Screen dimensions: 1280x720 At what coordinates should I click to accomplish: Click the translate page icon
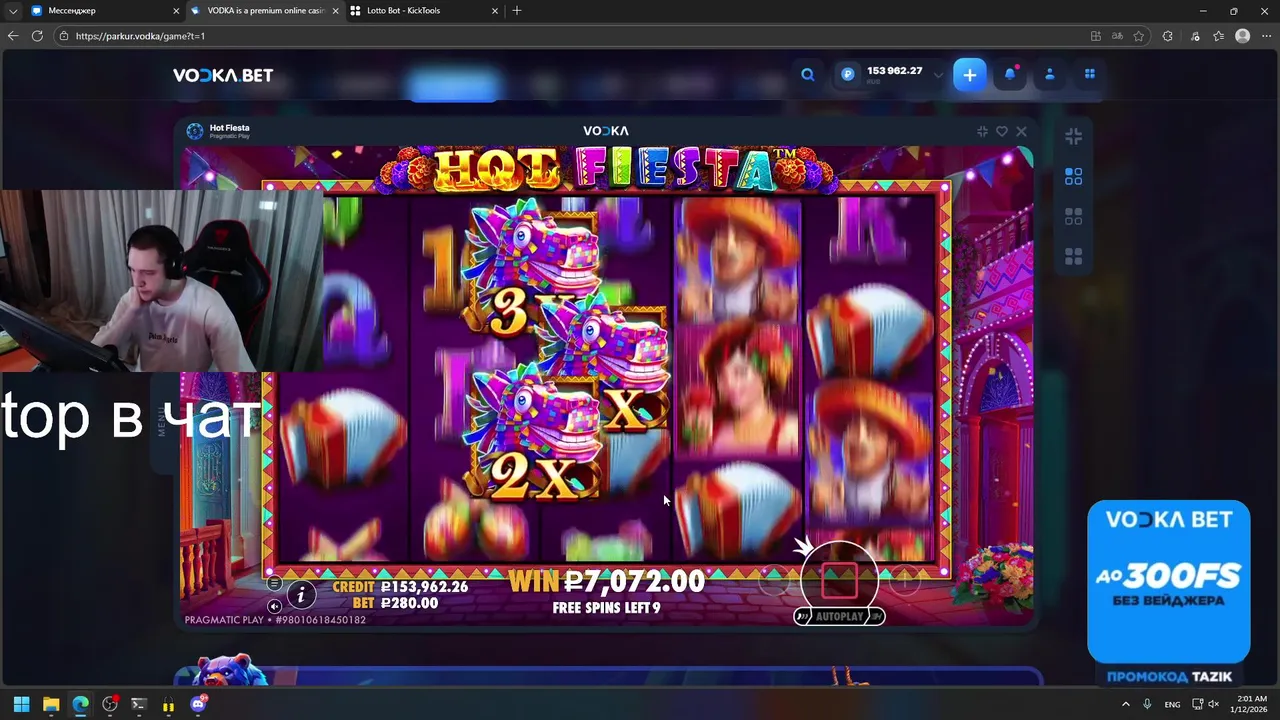1117,36
